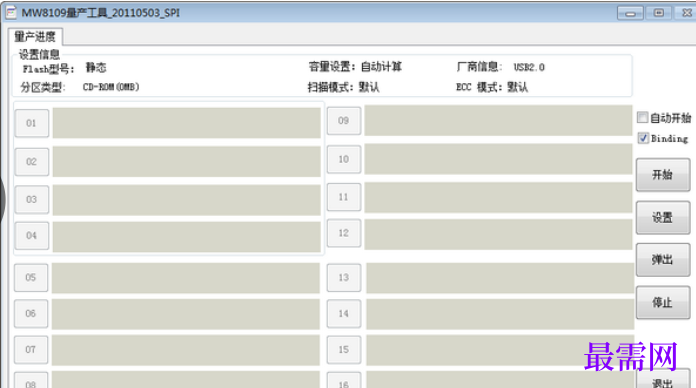This screenshot has width=696, height=388.
Task: Click the 开始 button
Action: click(663, 174)
